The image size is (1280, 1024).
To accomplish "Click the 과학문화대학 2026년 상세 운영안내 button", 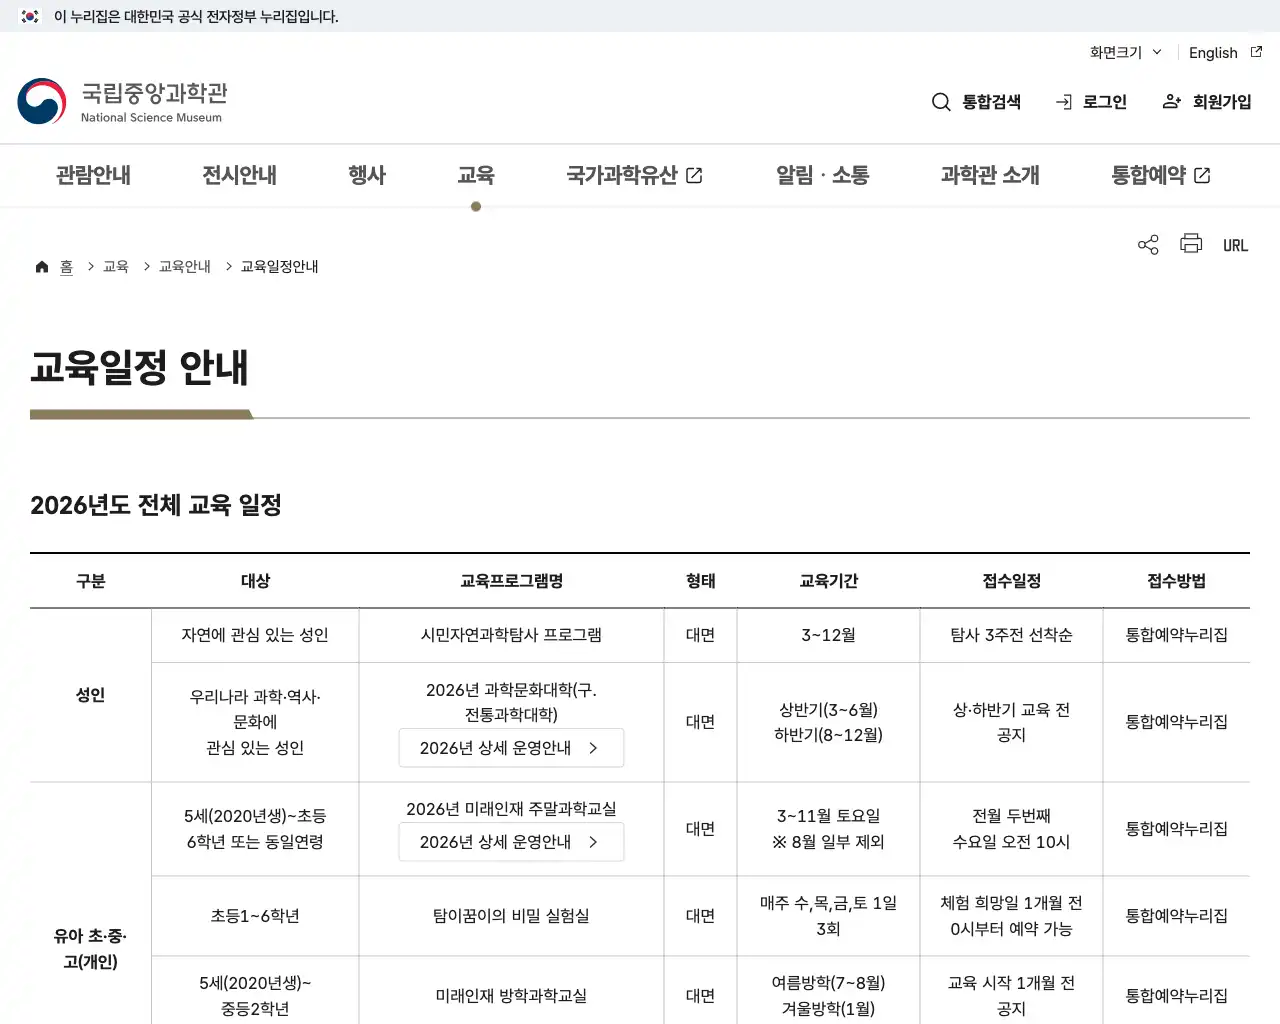I will tap(511, 747).
